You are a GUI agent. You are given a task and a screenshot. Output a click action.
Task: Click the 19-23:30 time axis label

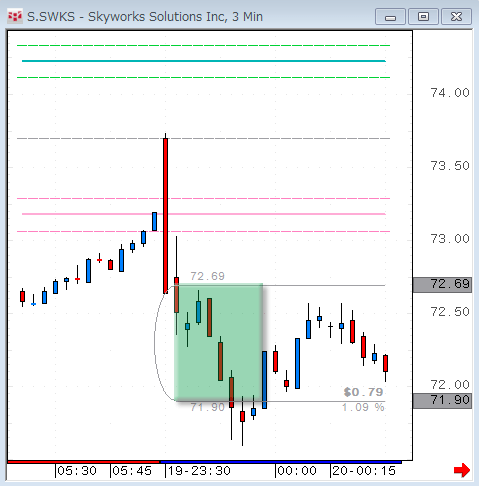click(x=199, y=471)
